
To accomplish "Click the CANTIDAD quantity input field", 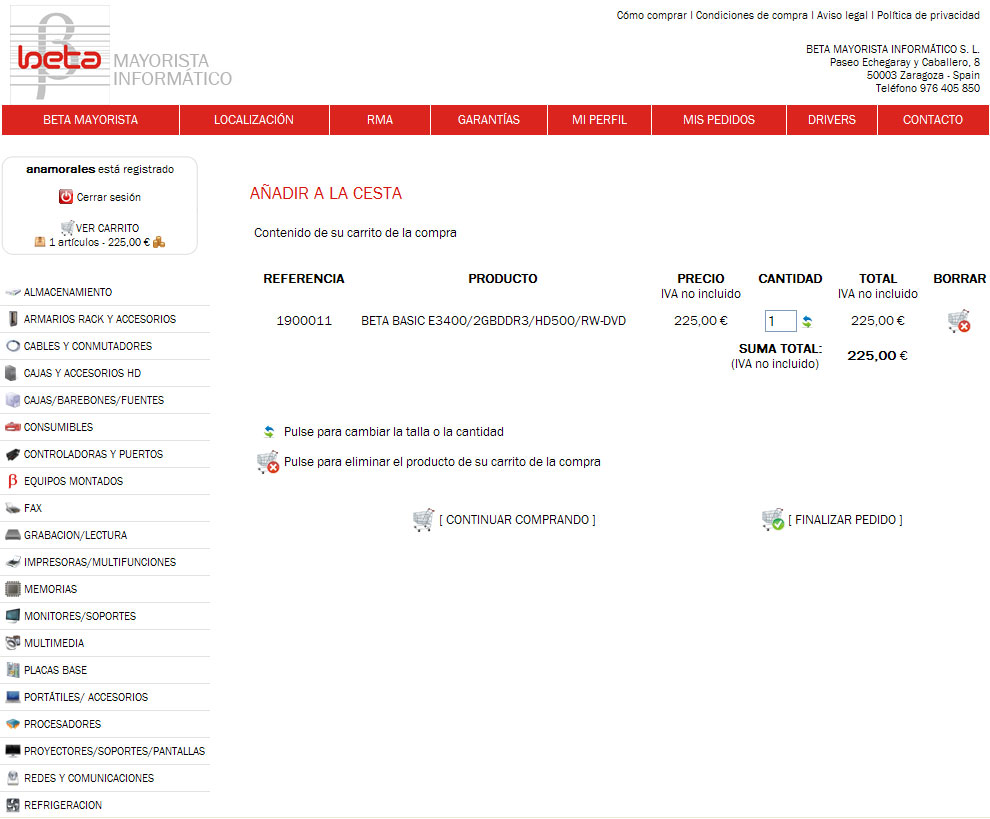I will tap(780, 321).
